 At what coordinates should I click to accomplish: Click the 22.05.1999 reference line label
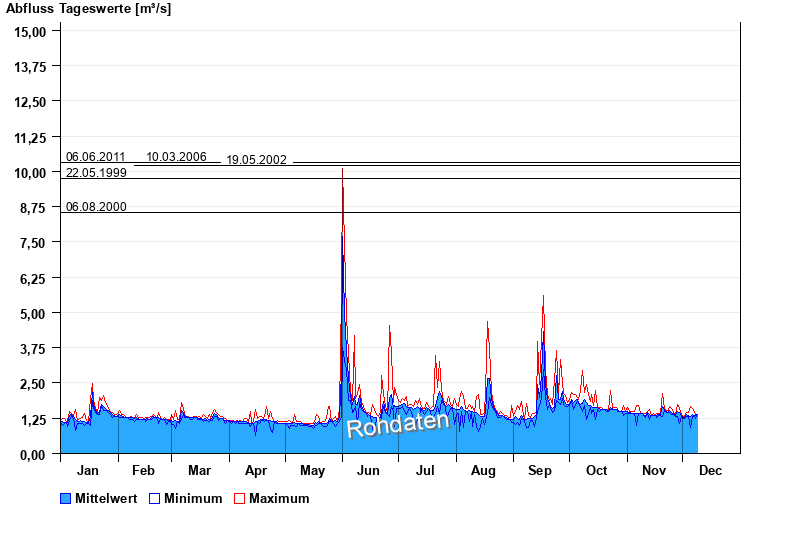pyautogui.click(x=95, y=173)
